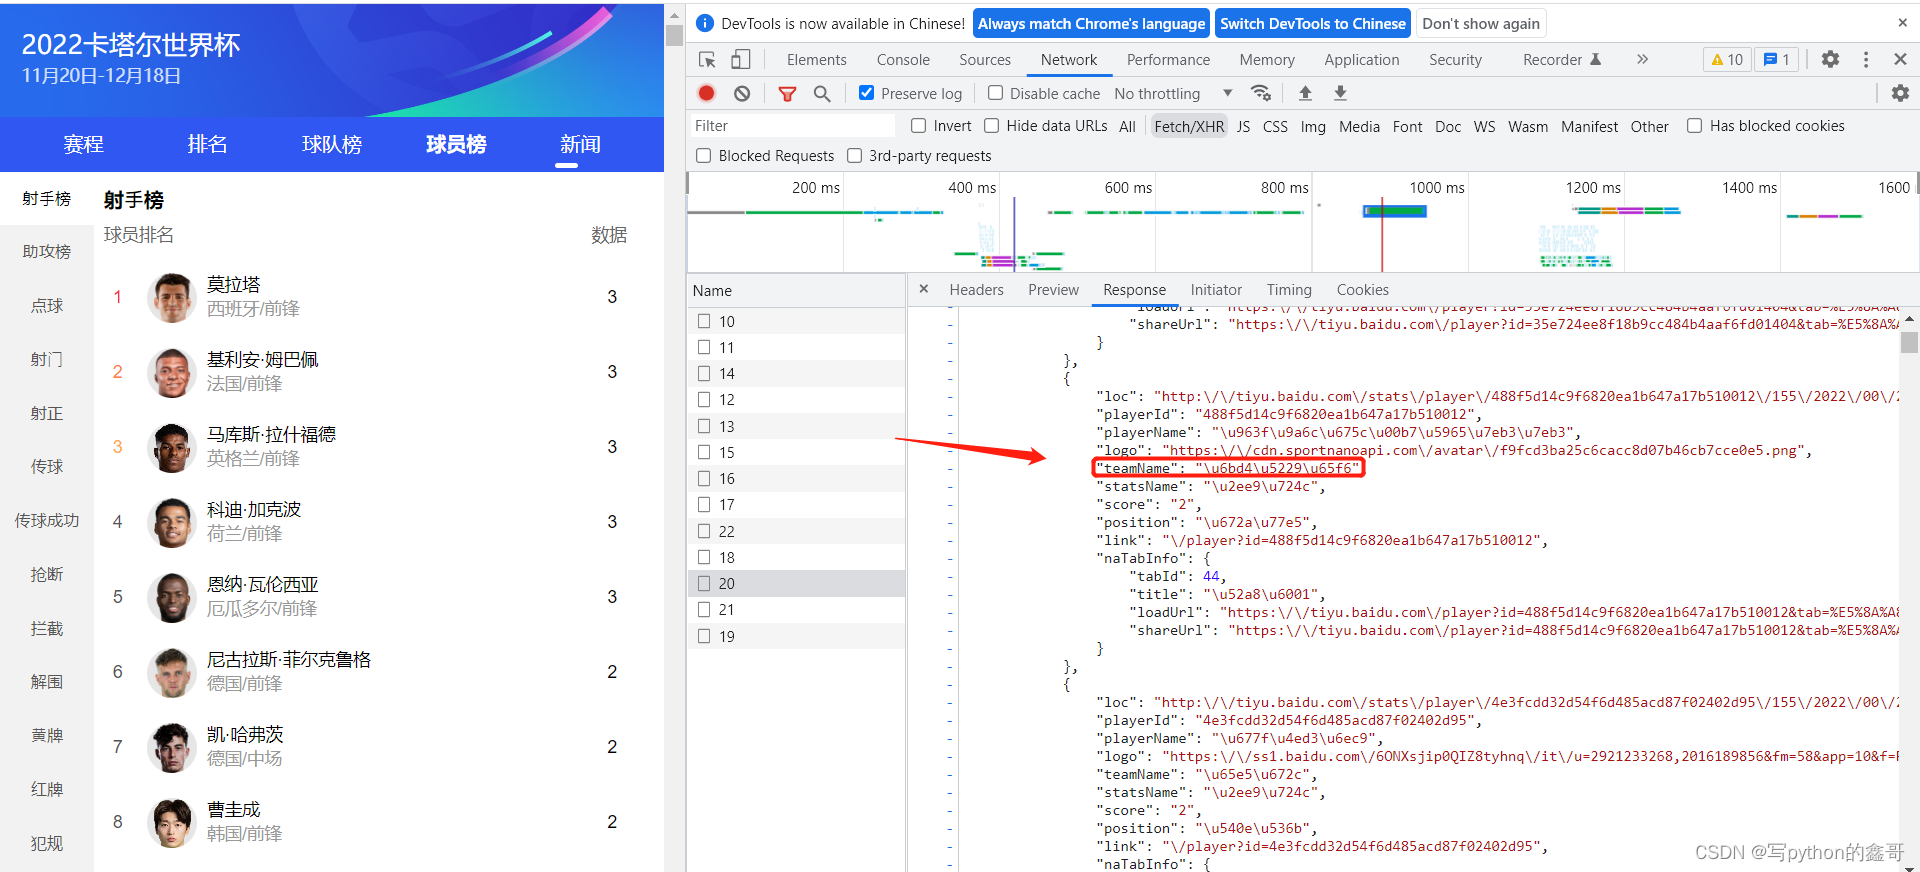Switch to Console tab
The height and width of the screenshot is (872, 1920).
(x=903, y=60)
